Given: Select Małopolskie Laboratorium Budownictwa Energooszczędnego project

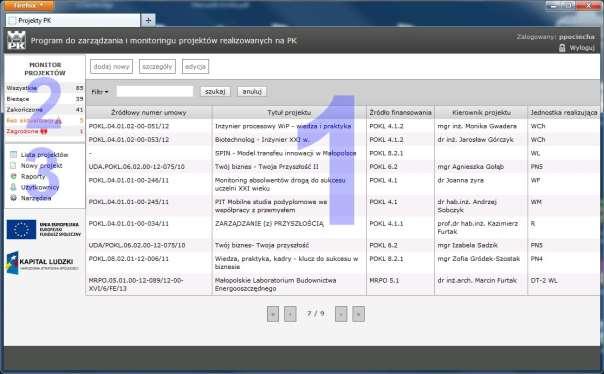Looking at the screenshot, I should 342,284.
